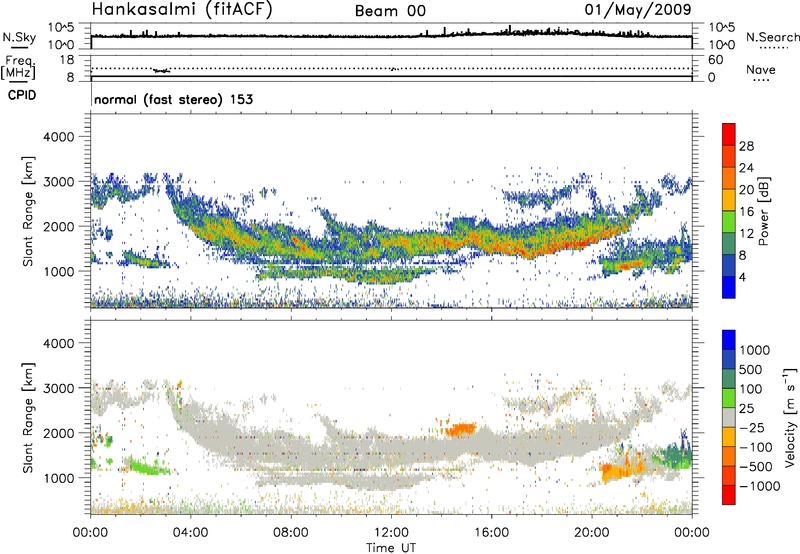Viewport: 800px width, 554px height.
Task: Click the date '01/May/2009'
Action: (x=638, y=9)
